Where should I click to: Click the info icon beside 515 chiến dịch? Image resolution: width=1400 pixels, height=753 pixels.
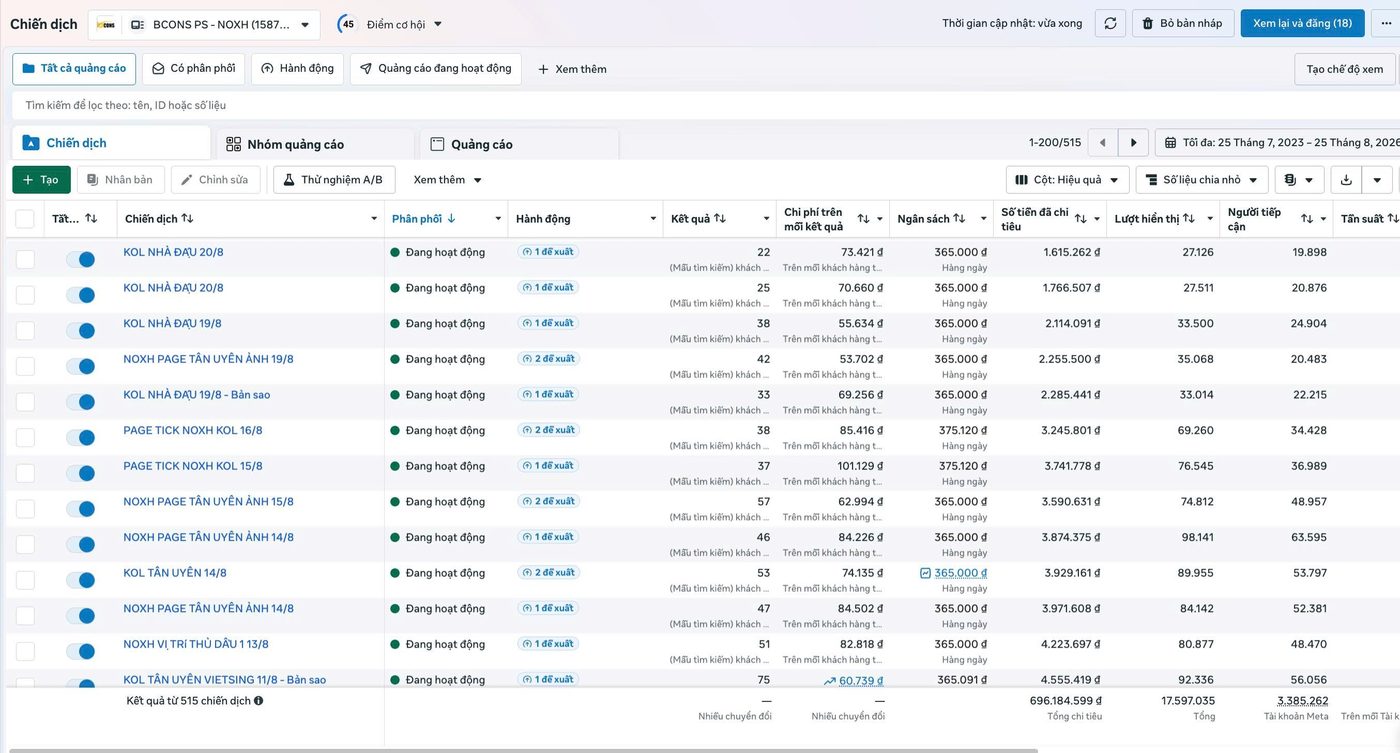259,701
